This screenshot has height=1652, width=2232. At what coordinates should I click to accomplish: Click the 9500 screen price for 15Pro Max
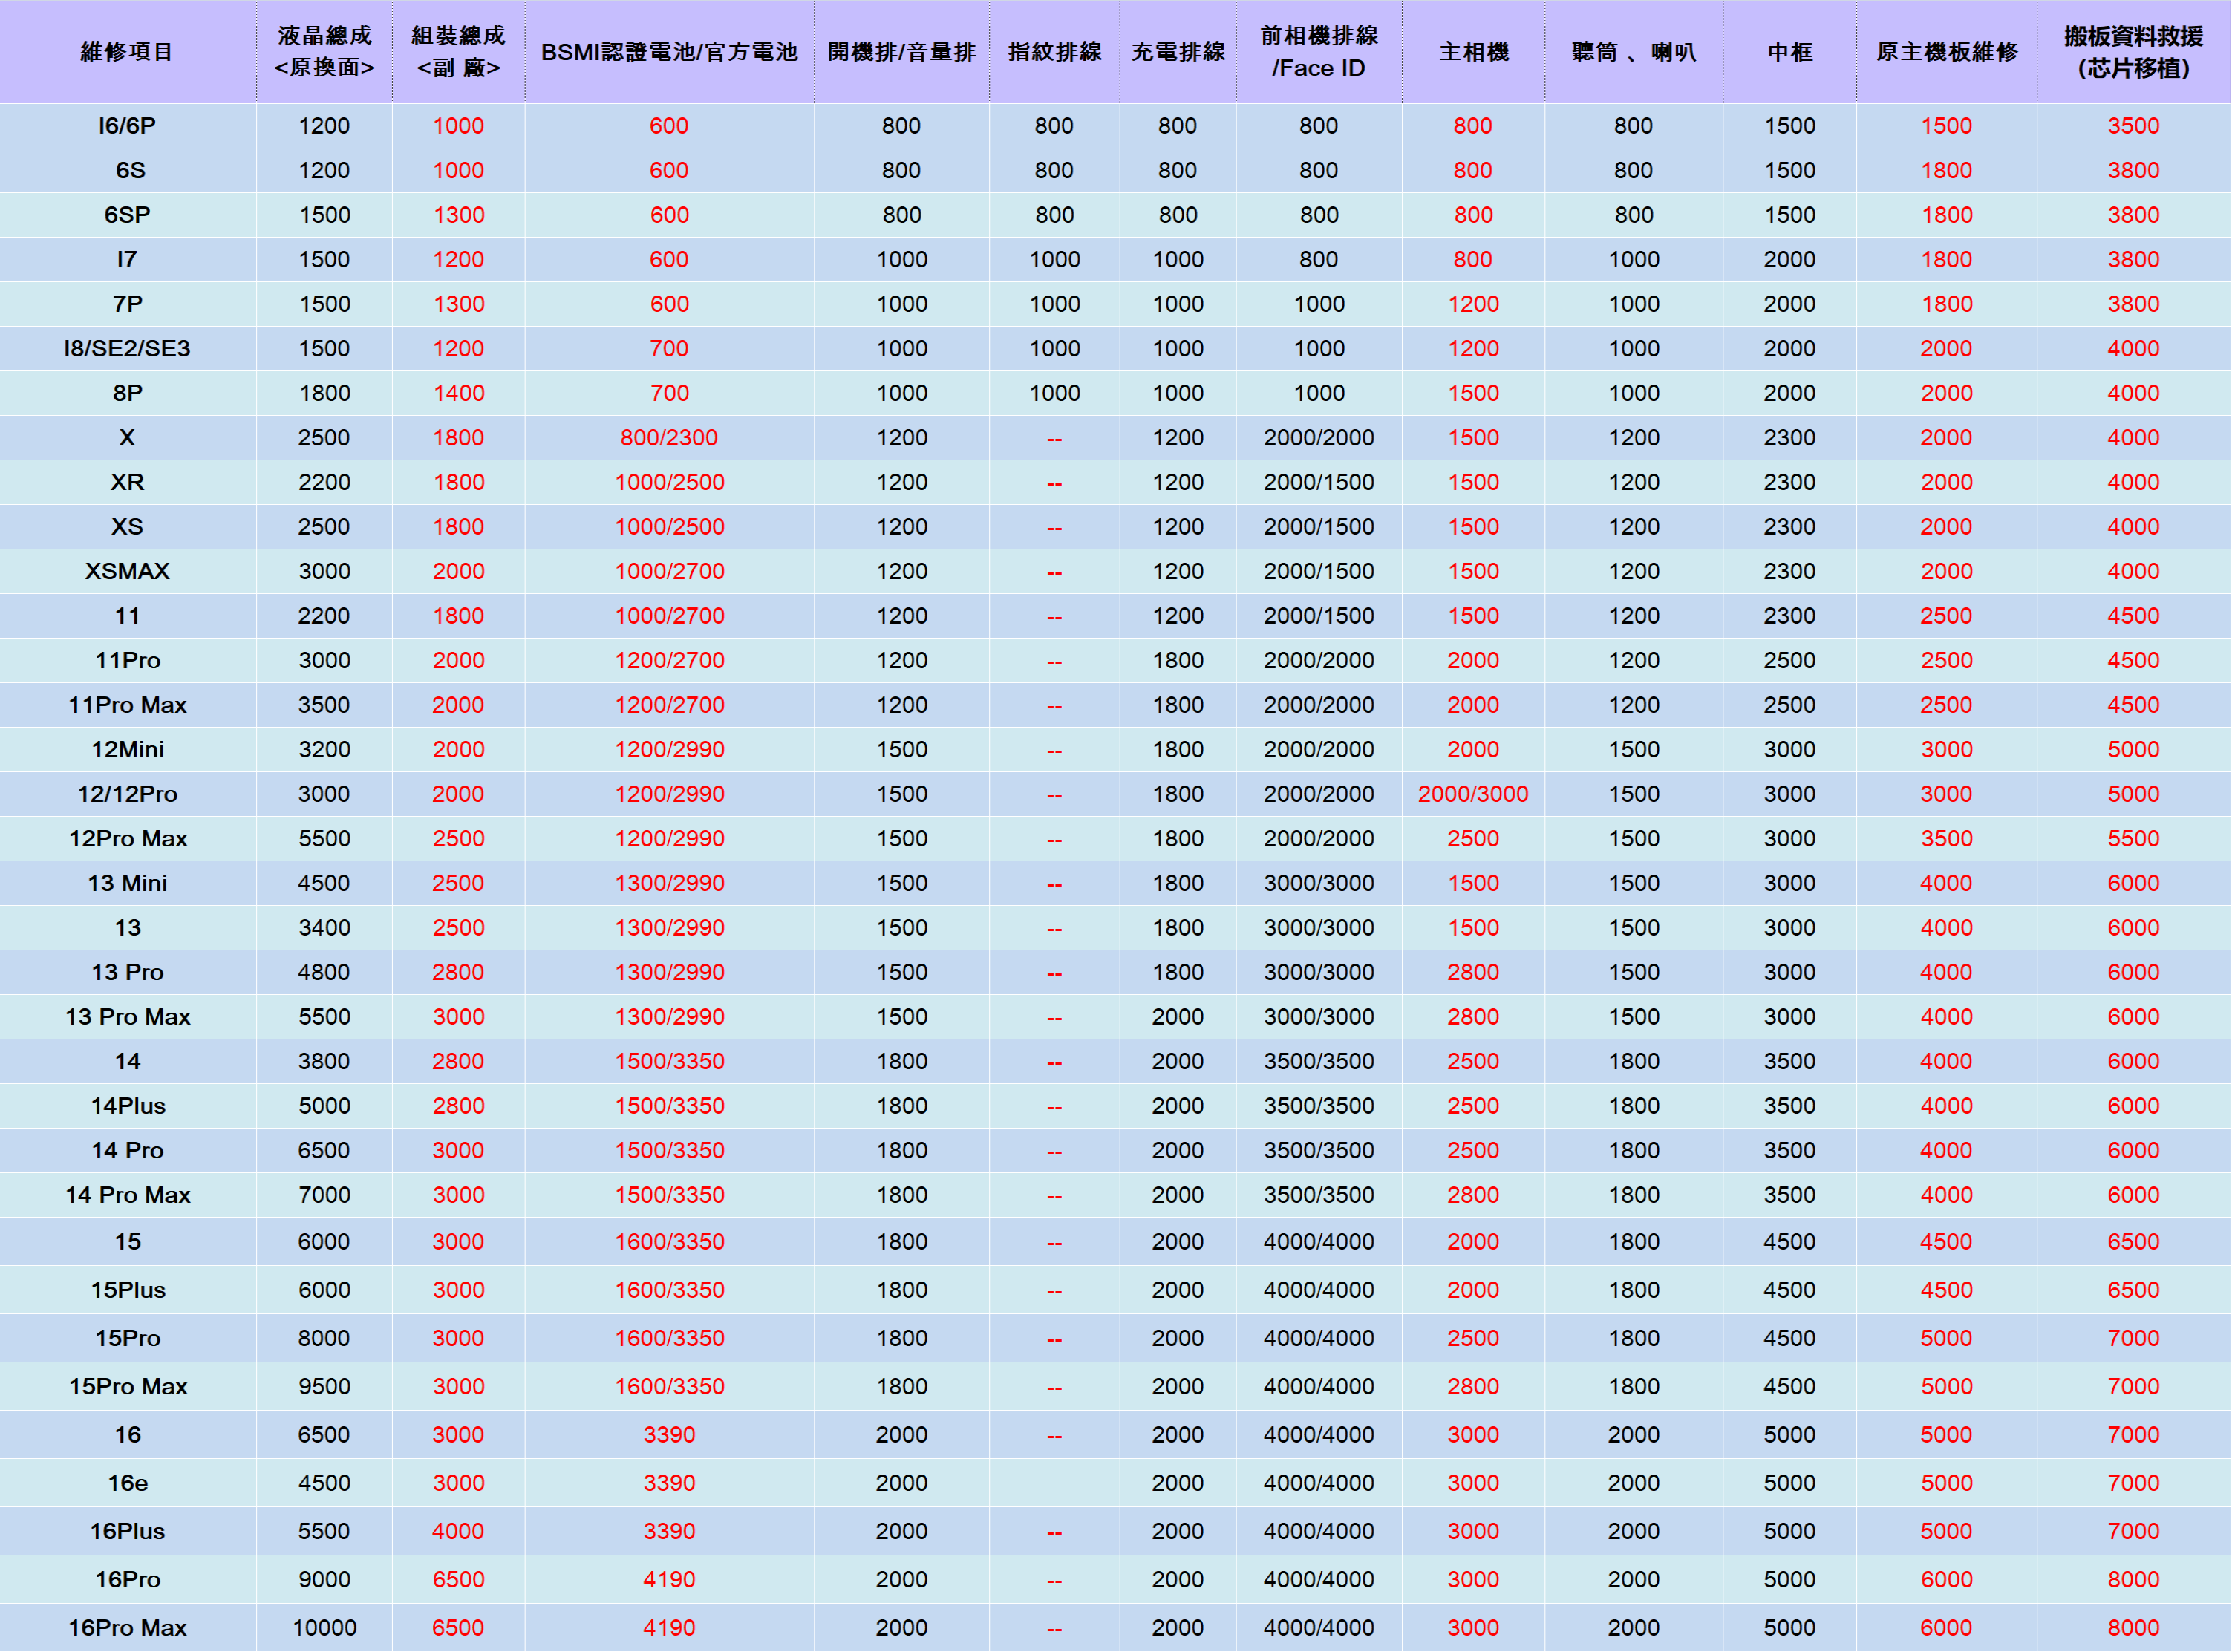click(x=324, y=1386)
